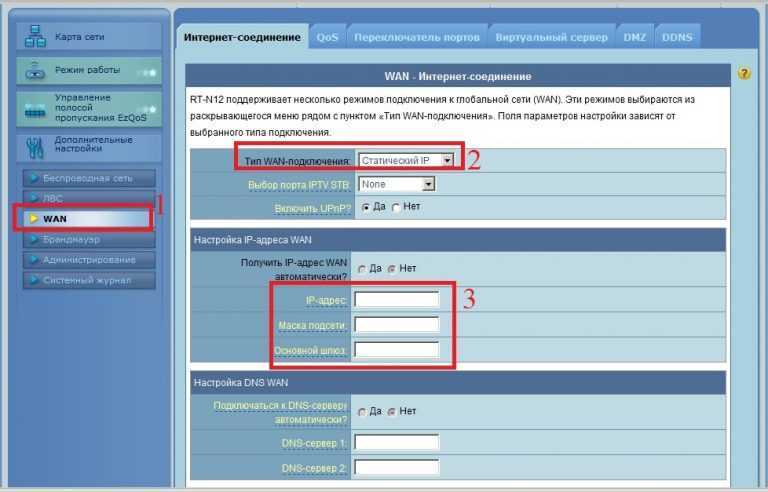Click the DNS-сервер 2 input field
The image size is (768, 492).
point(397,467)
